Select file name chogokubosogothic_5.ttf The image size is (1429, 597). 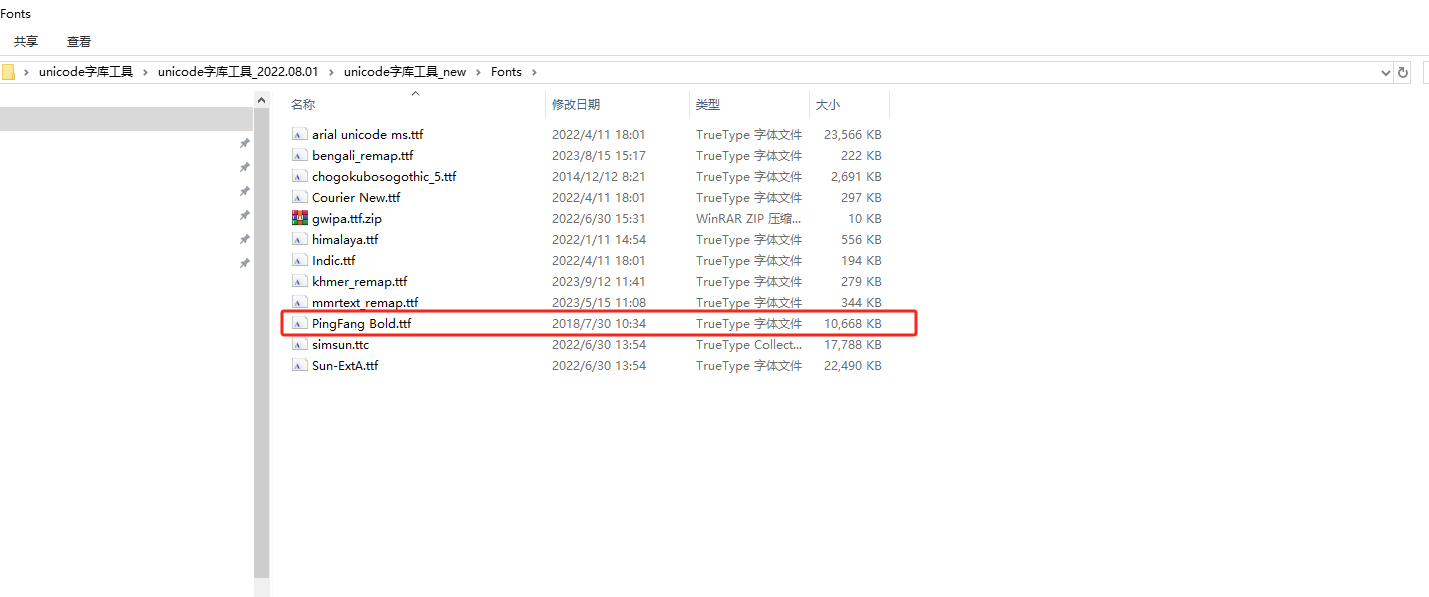(384, 176)
